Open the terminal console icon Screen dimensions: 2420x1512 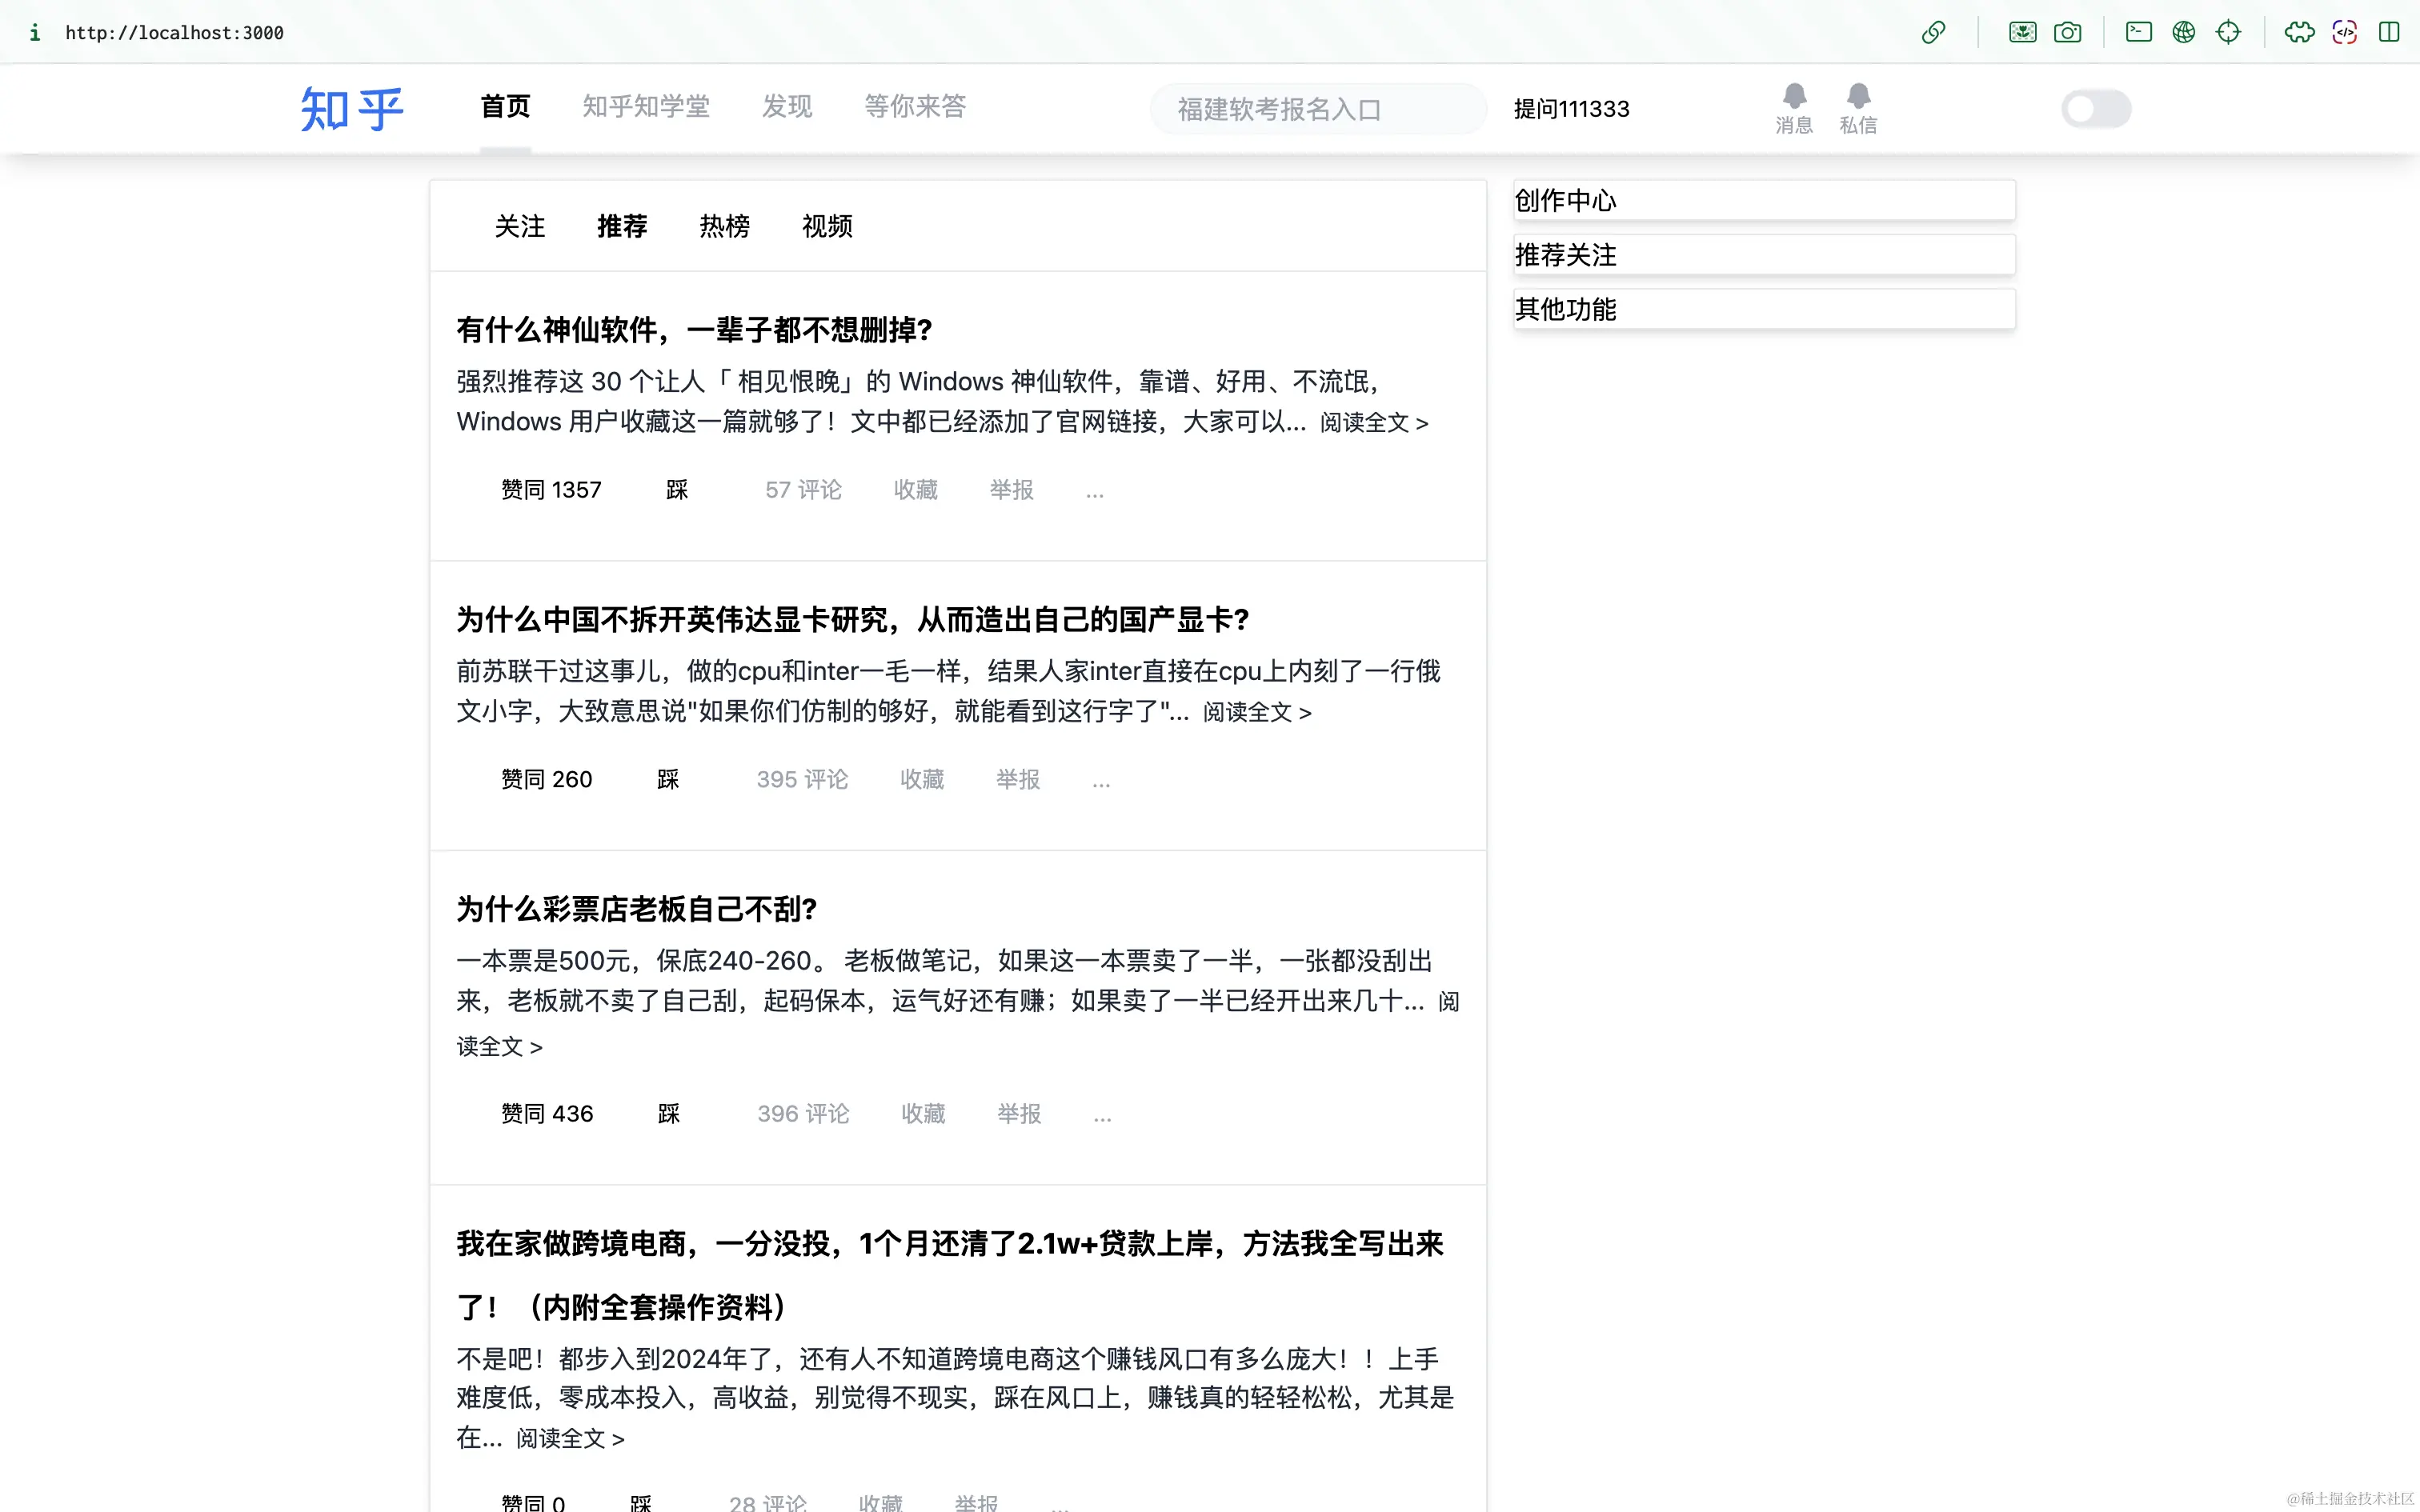pyautogui.click(x=2138, y=32)
